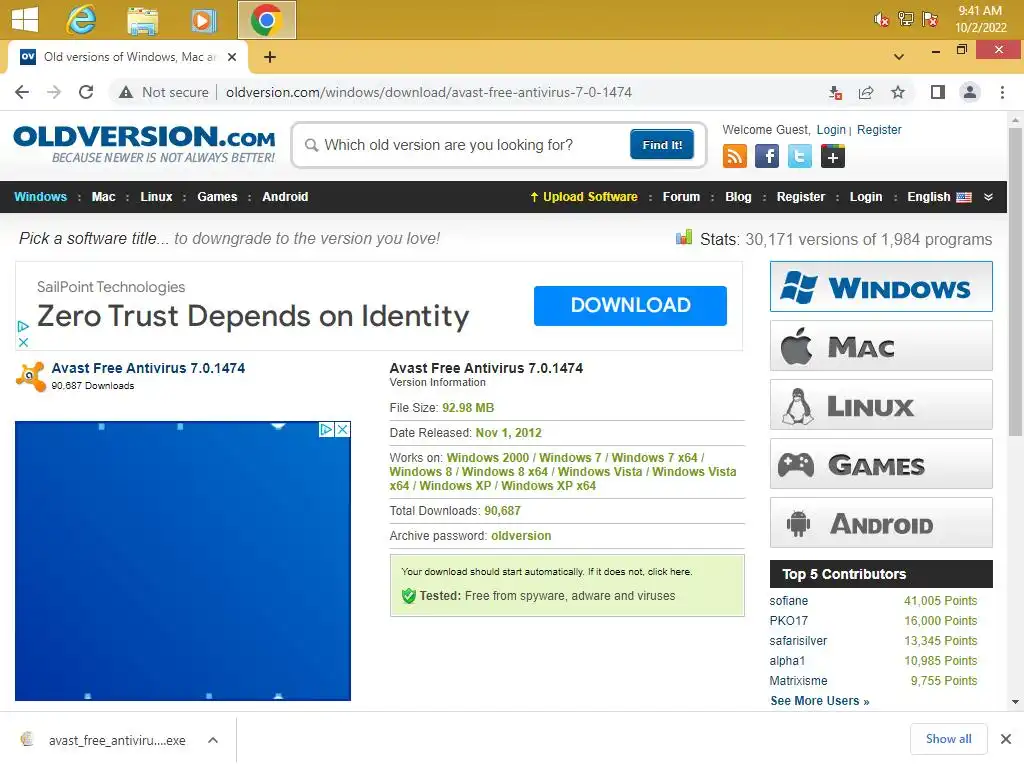Open the Android nav menu item
Screen dimensions: 1024x768
point(285,197)
